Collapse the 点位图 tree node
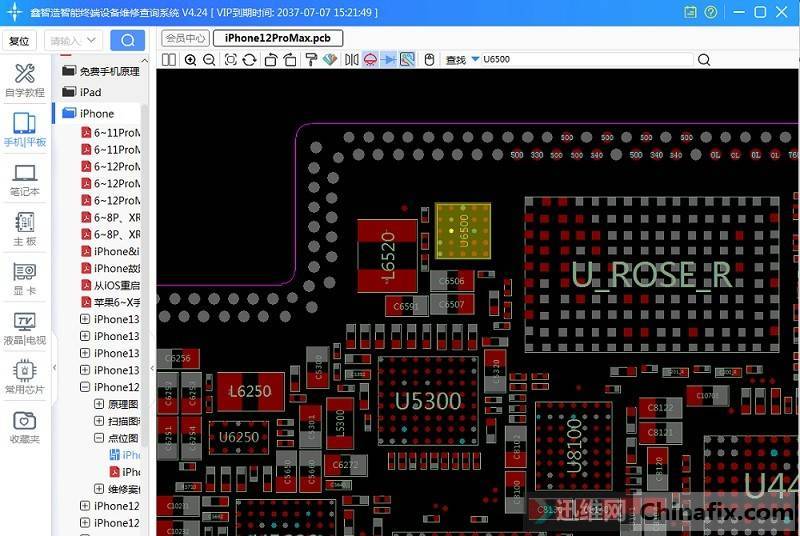Viewport: 800px width, 536px height. click(99, 438)
